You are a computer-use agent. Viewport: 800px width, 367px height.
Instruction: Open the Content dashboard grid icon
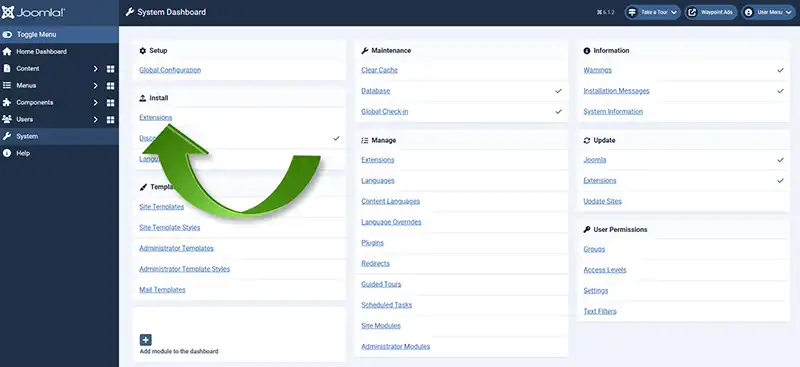110,69
